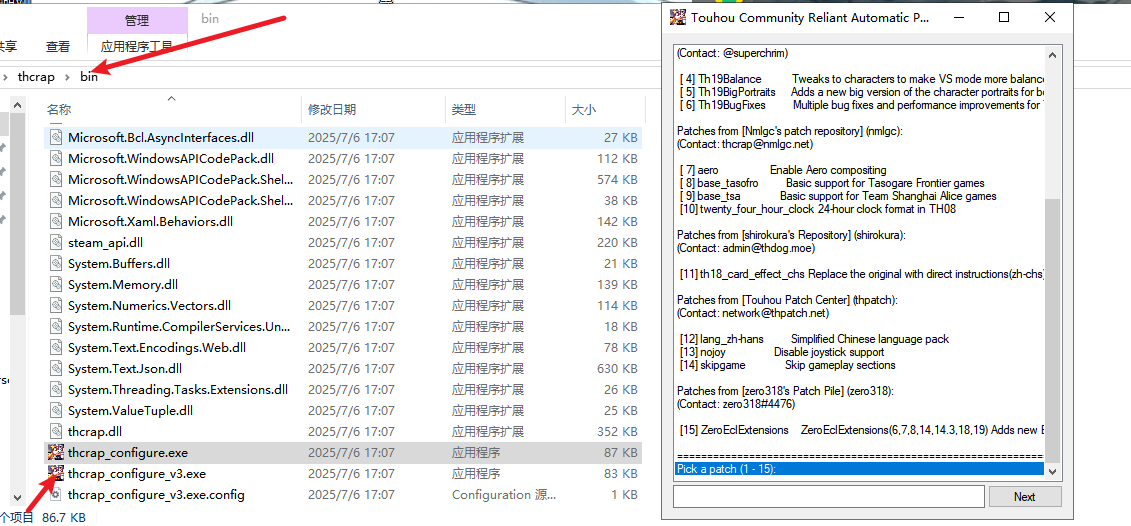This screenshot has height=526, width=1131.
Task: Click the patcher log scrollbar up arrow
Action: 1052,55
